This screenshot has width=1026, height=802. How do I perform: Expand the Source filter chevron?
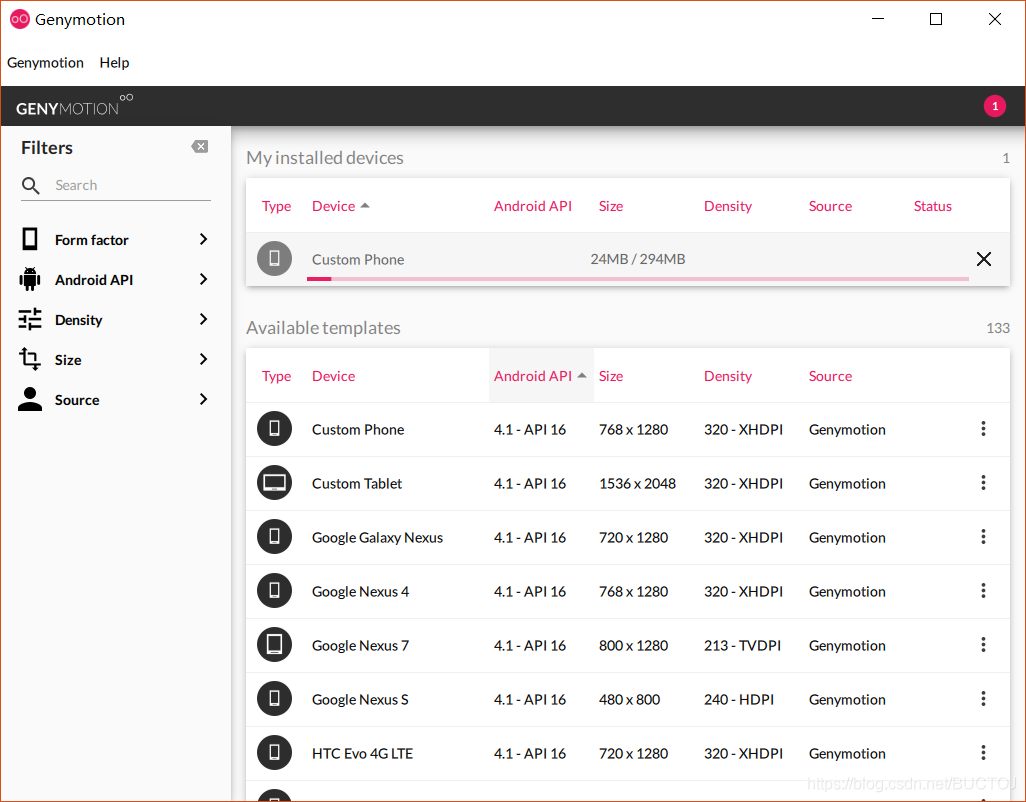203,399
